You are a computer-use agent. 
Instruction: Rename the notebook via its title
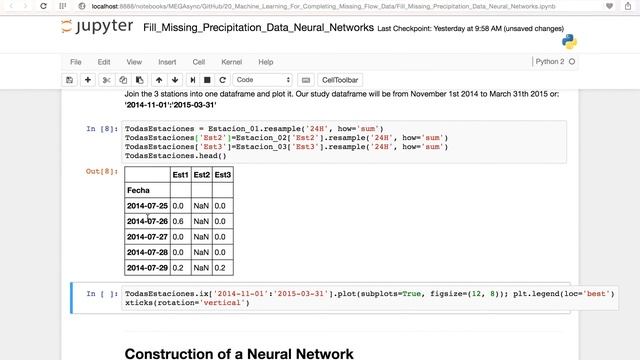258,27
